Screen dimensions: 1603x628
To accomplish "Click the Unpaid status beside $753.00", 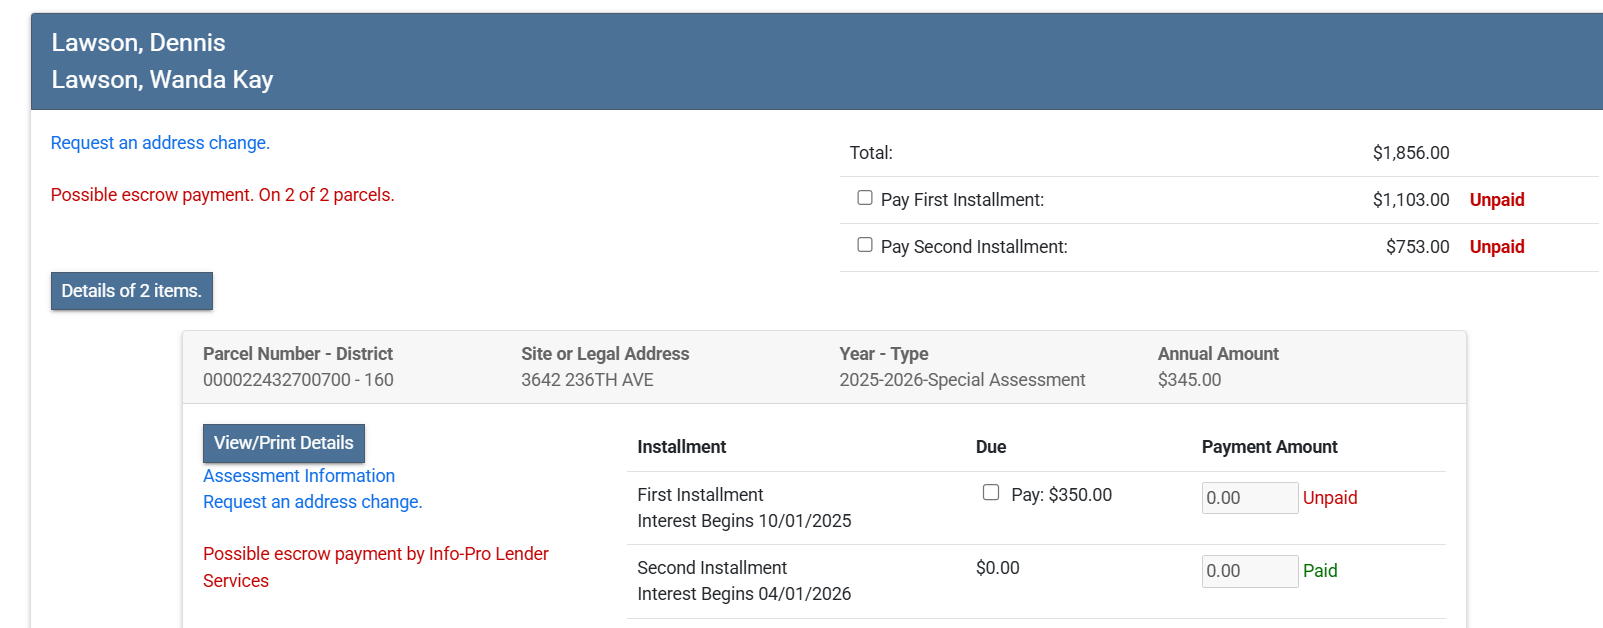I will pos(1496,247).
